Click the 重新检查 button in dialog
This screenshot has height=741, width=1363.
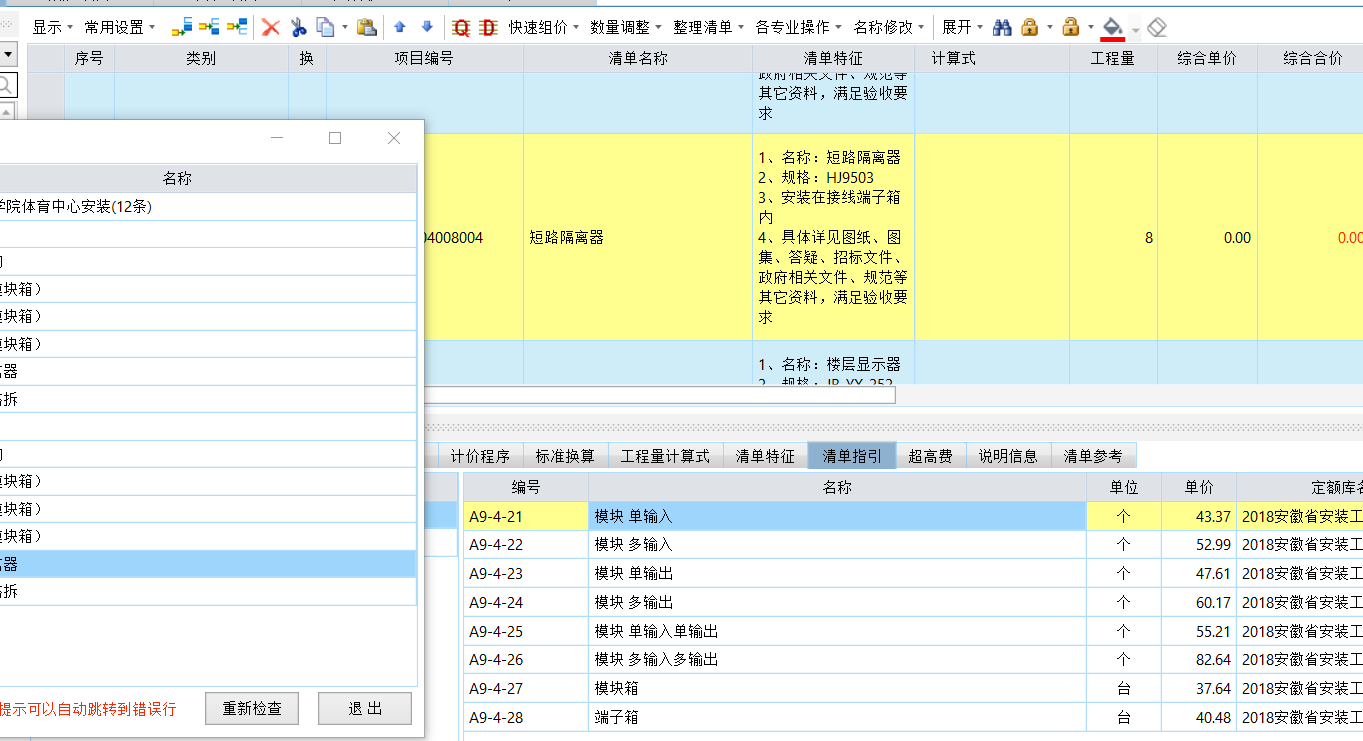click(252, 709)
